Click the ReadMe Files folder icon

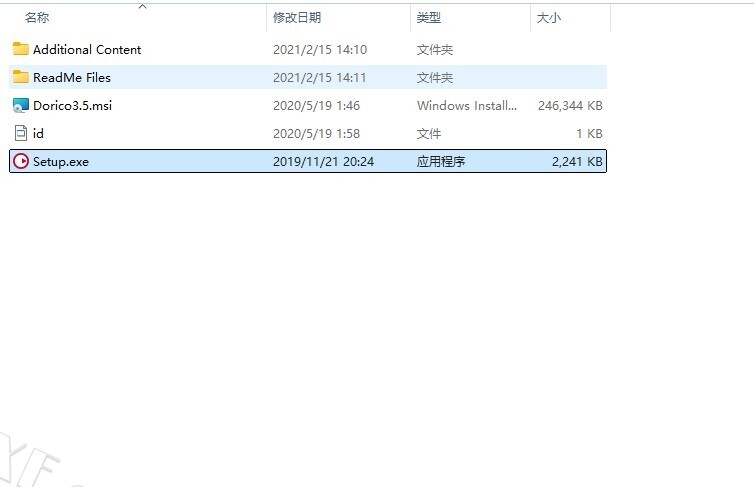tap(21, 77)
